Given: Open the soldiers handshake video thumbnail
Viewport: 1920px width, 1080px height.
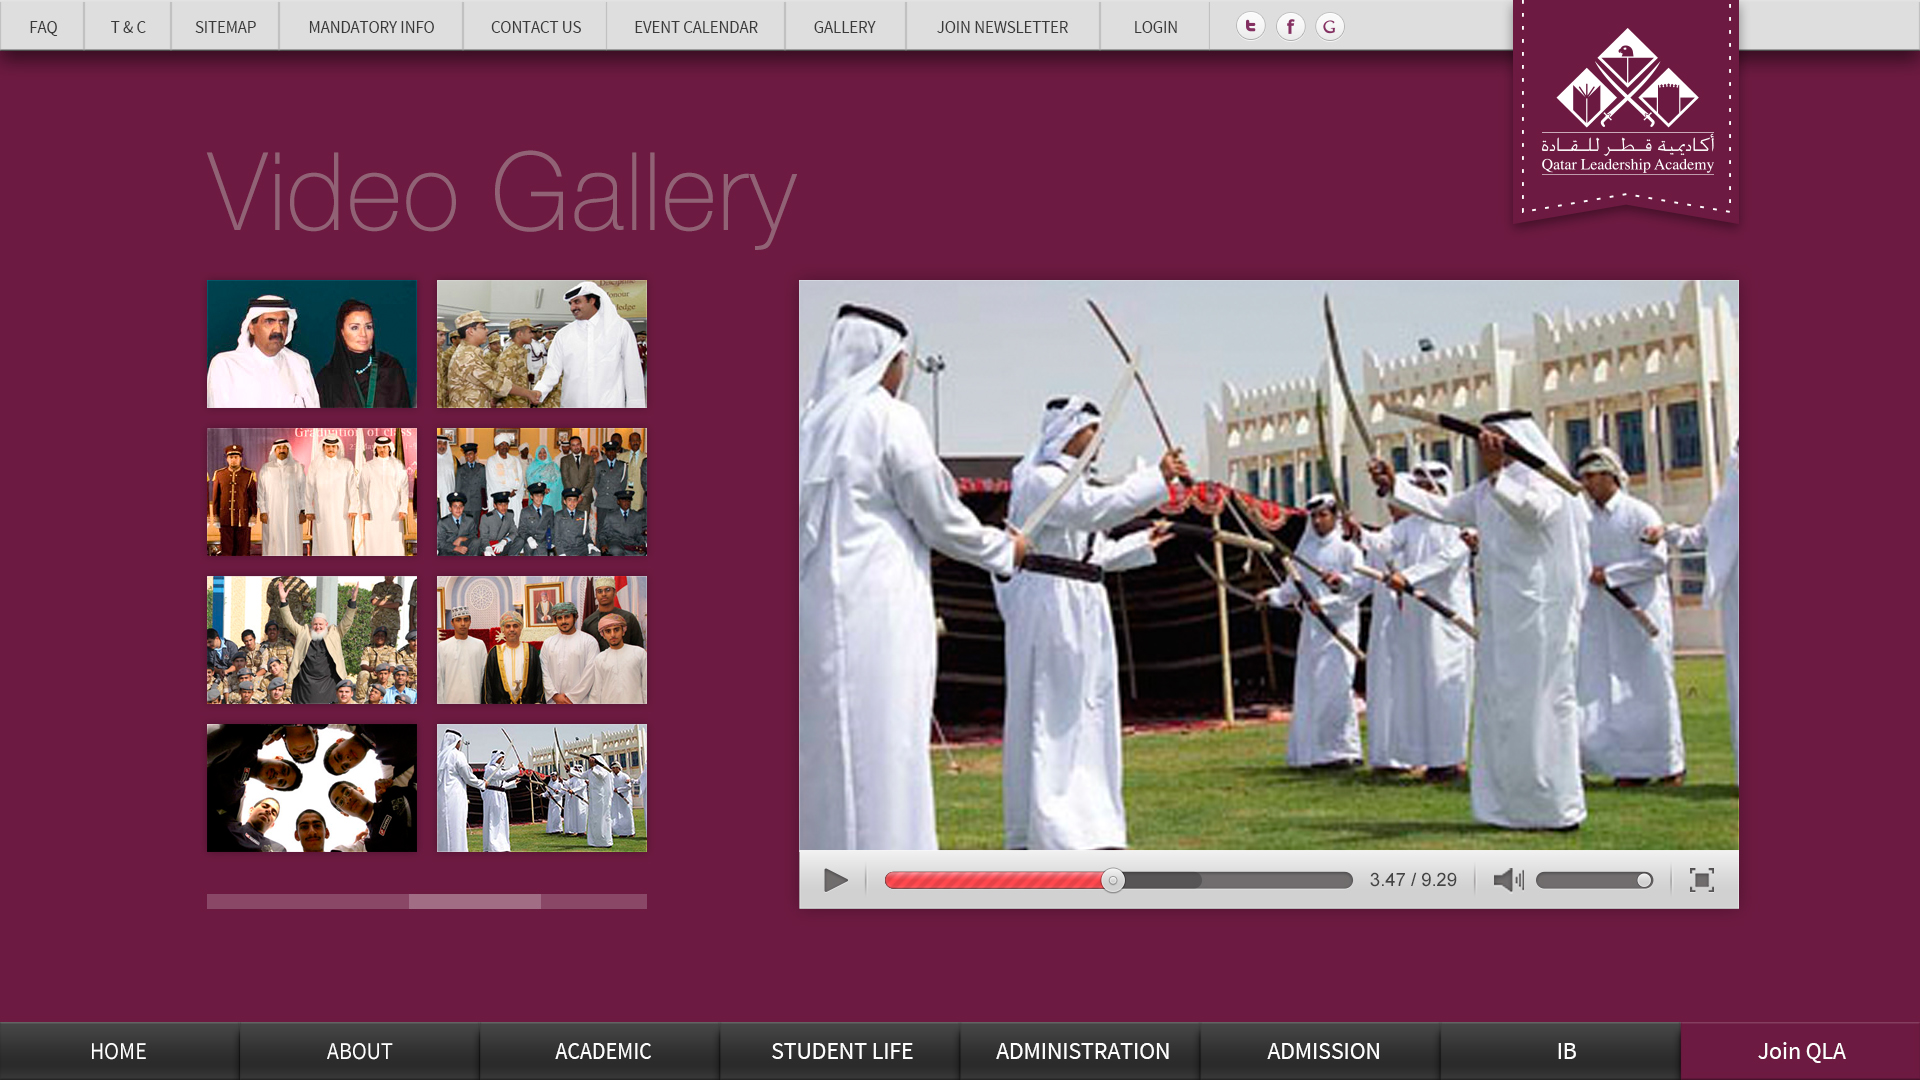Looking at the screenshot, I should [x=541, y=344].
